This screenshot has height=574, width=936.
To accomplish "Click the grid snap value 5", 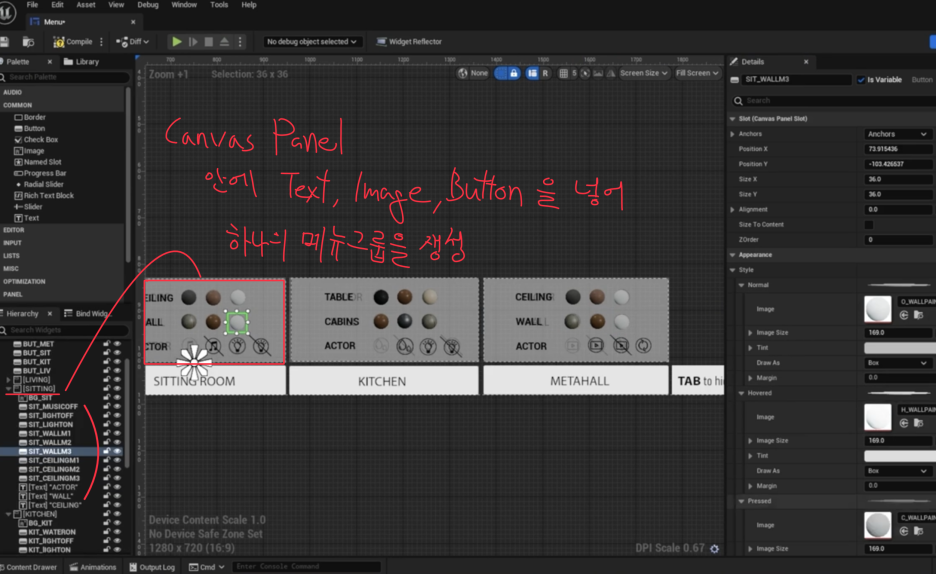I will (574, 73).
